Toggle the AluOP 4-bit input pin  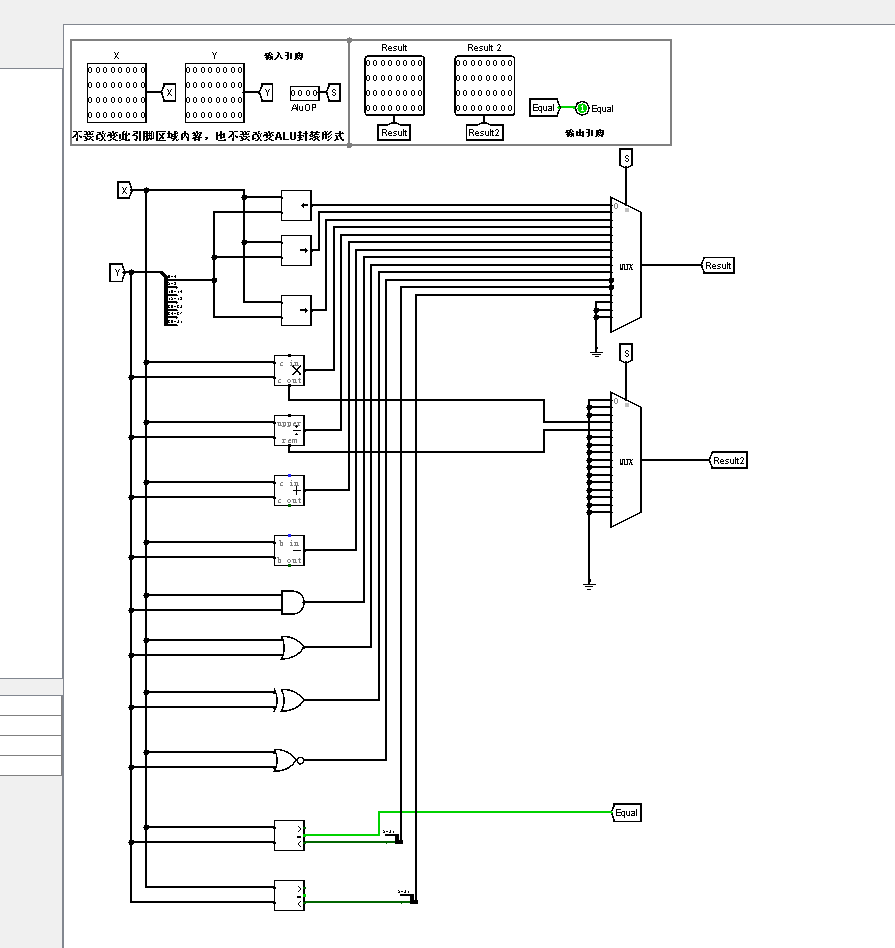(x=304, y=93)
